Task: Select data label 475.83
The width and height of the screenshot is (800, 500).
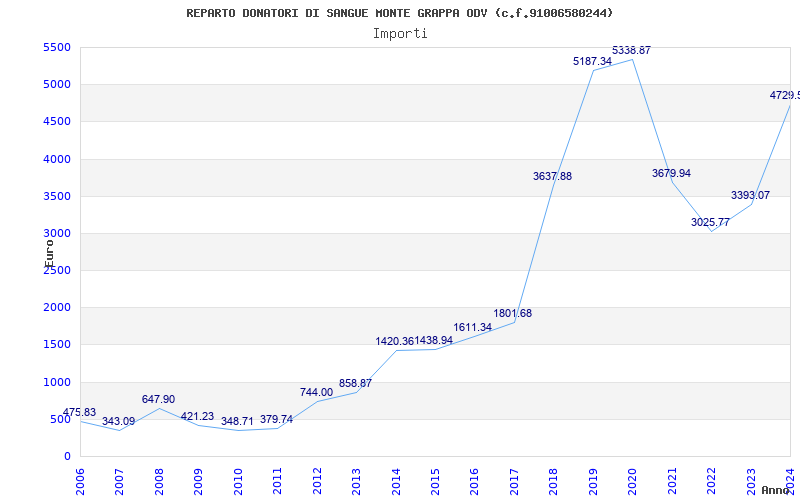Action: click(x=79, y=412)
